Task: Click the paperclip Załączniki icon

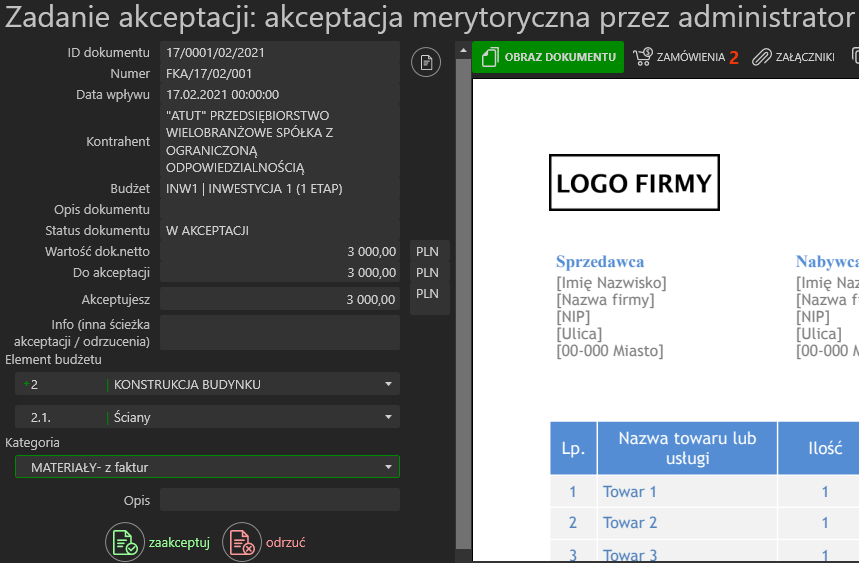Action: click(761, 57)
